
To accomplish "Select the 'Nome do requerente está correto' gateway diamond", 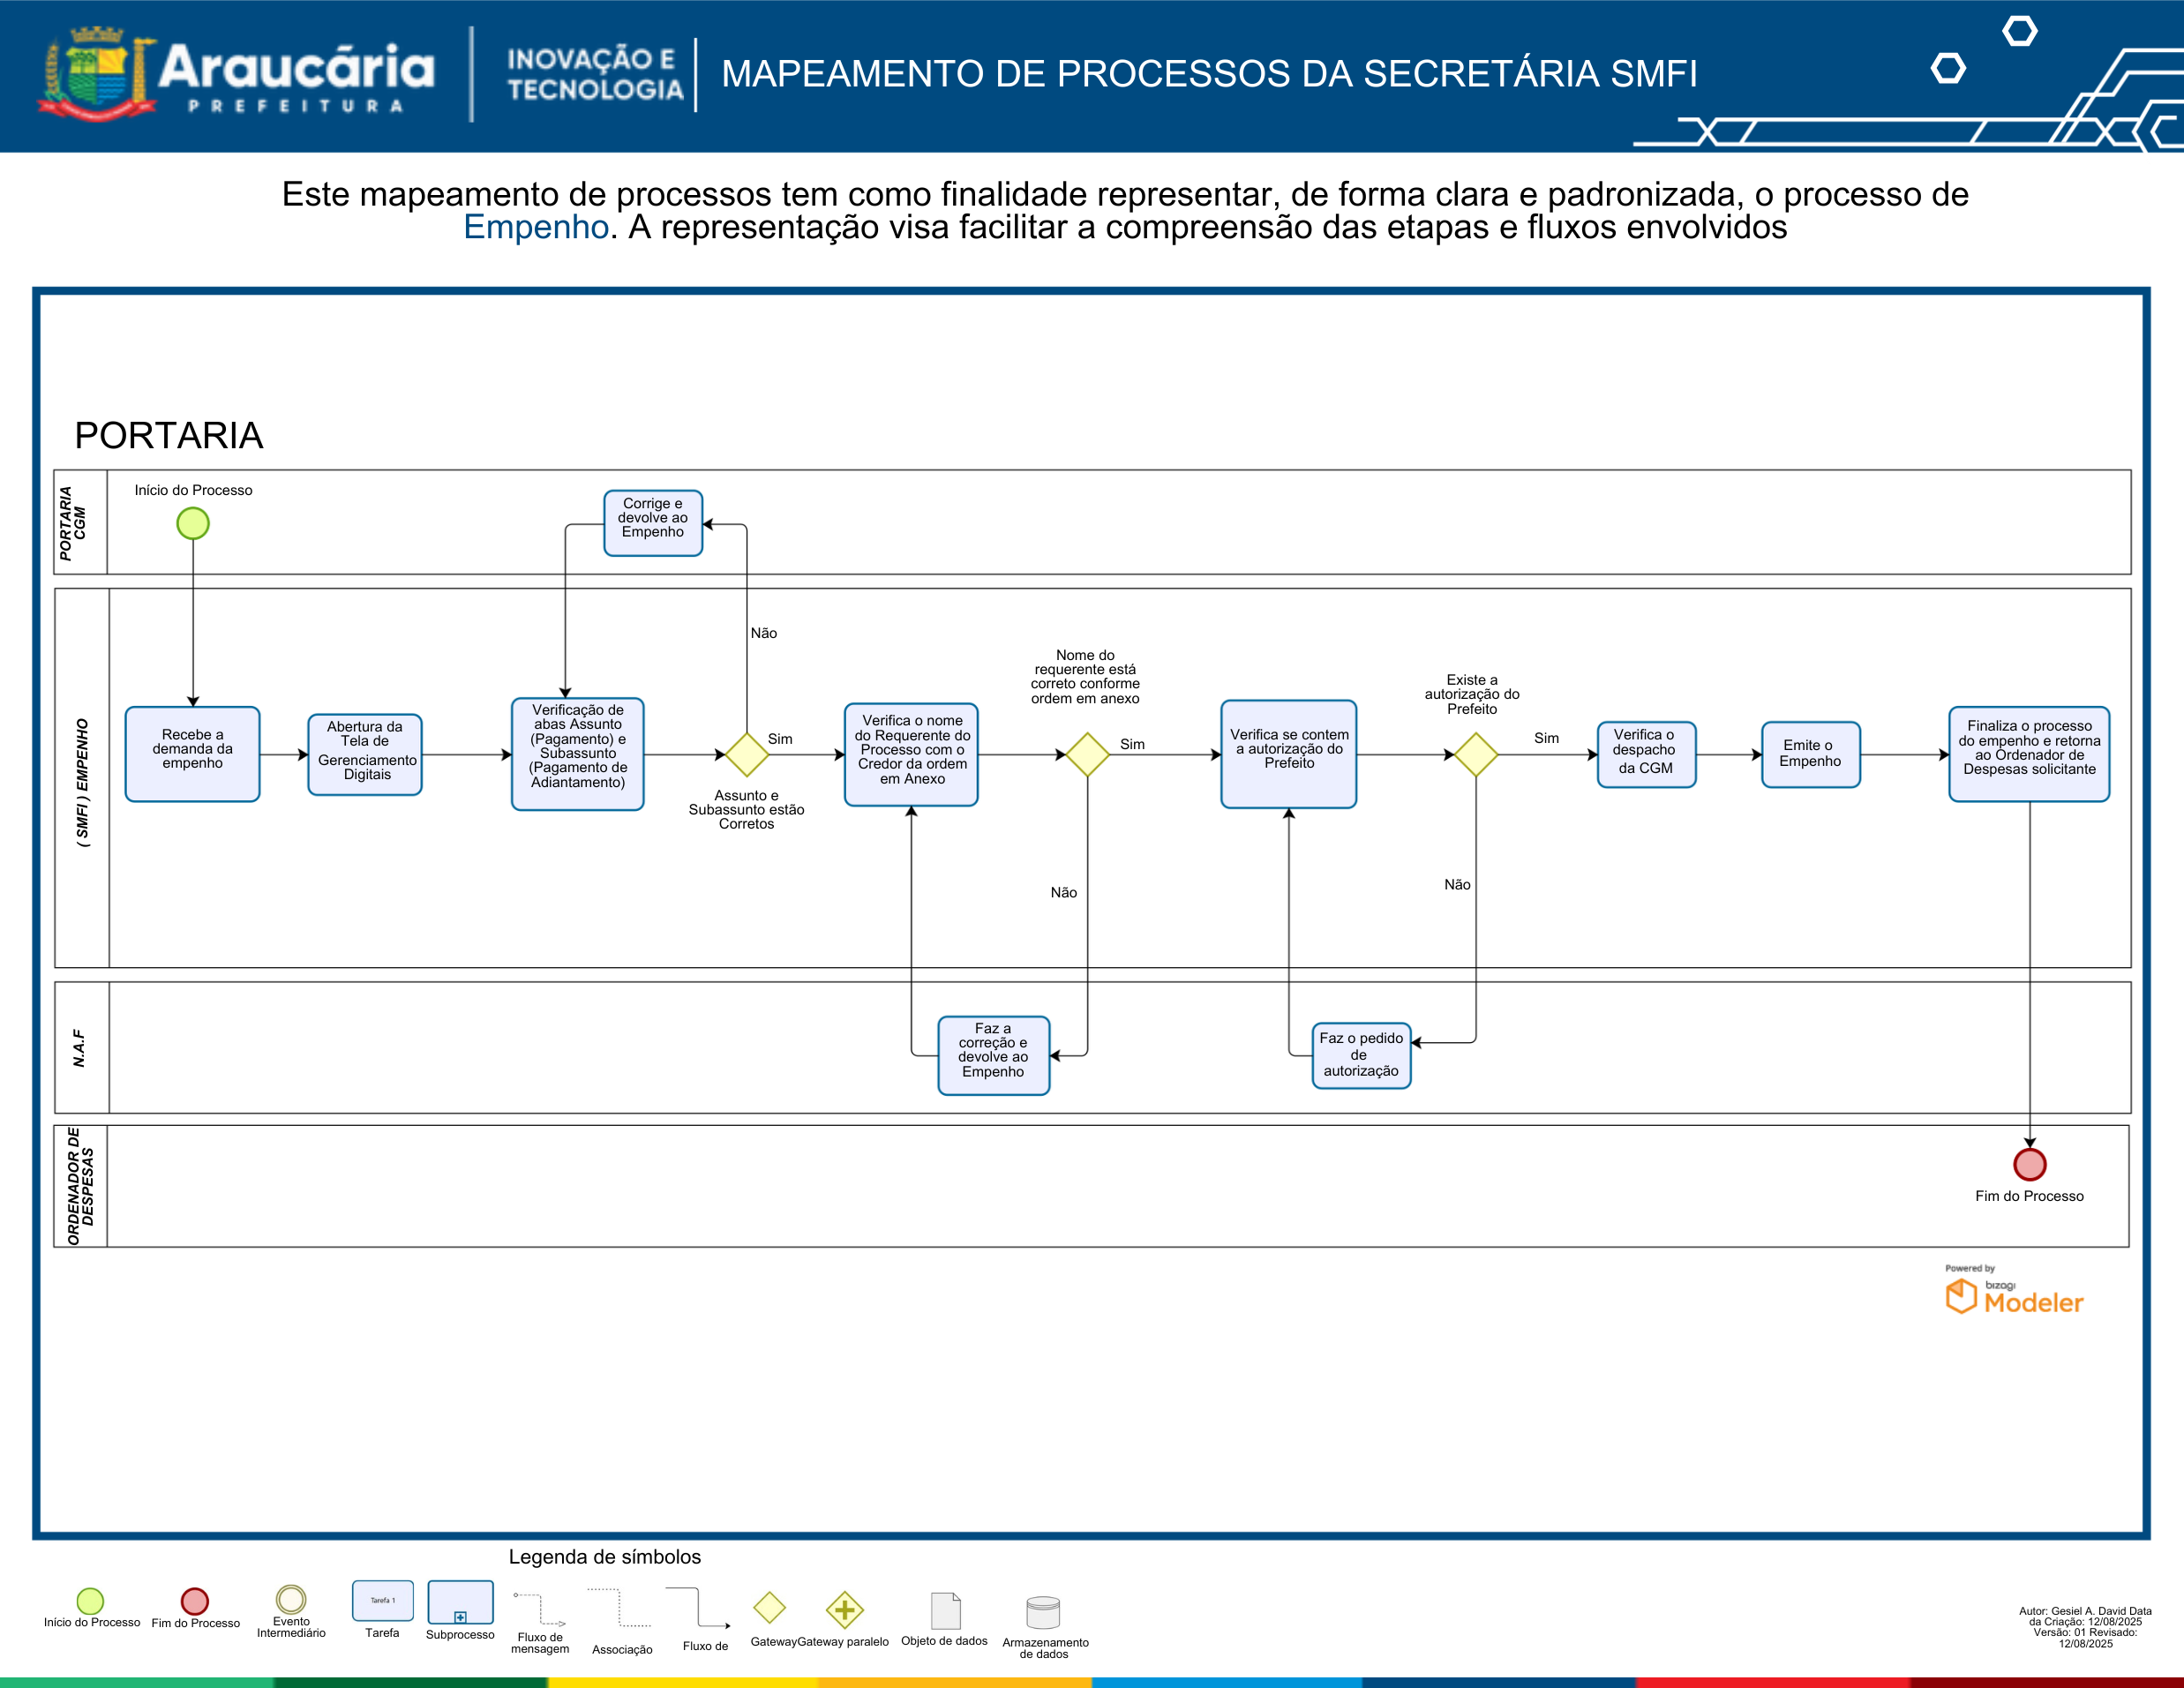I will [1087, 754].
